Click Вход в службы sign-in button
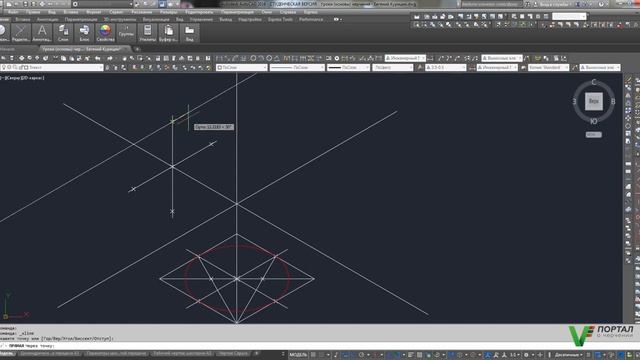The height and width of the screenshot is (360, 640). point(554,4)
